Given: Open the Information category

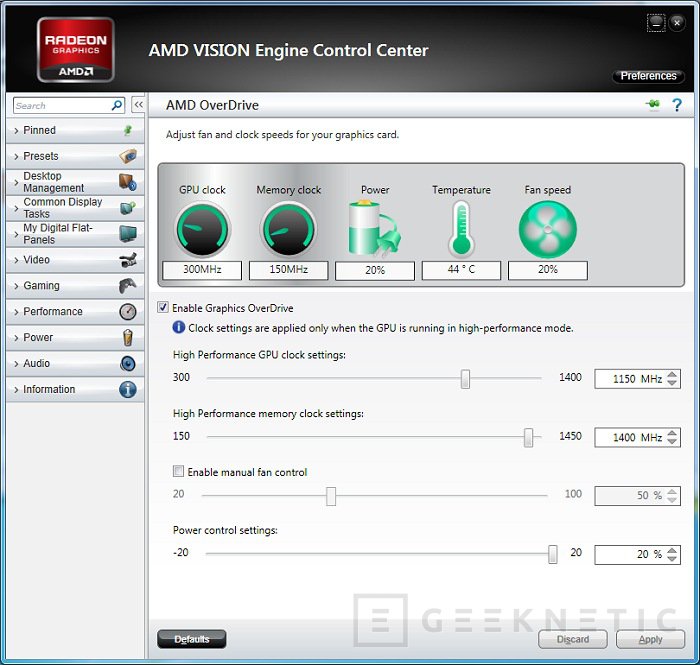Looking at the screenshot, I should point(75,389).
